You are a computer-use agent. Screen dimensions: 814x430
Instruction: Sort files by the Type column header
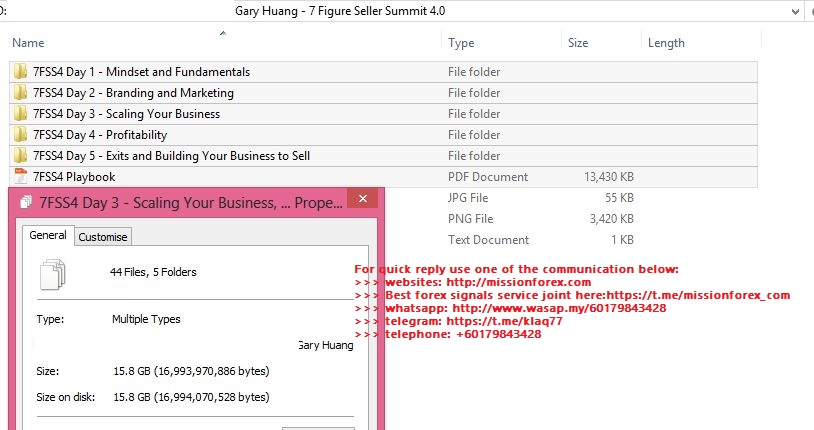(461, 43)
